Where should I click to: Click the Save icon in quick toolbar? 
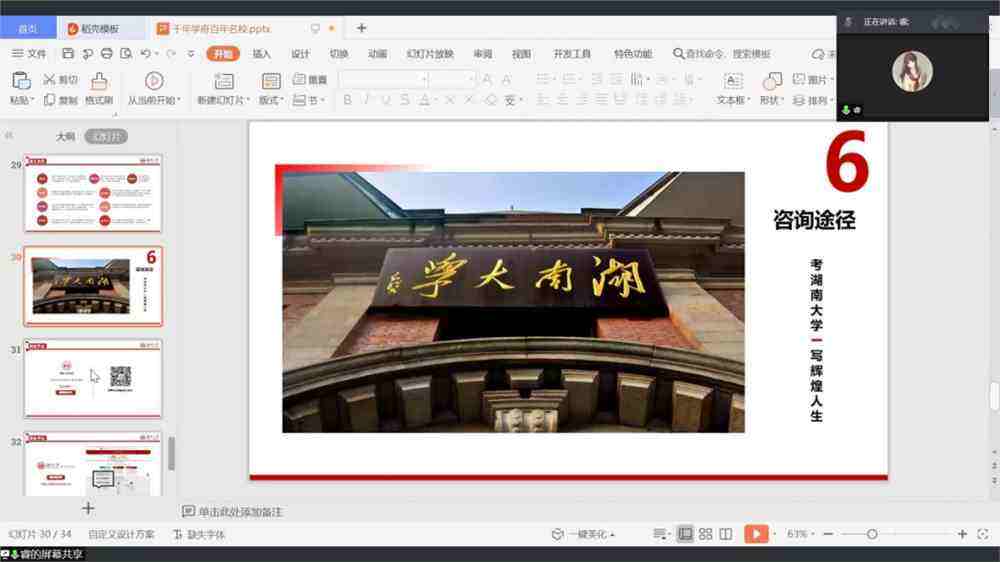pos(68,54)
